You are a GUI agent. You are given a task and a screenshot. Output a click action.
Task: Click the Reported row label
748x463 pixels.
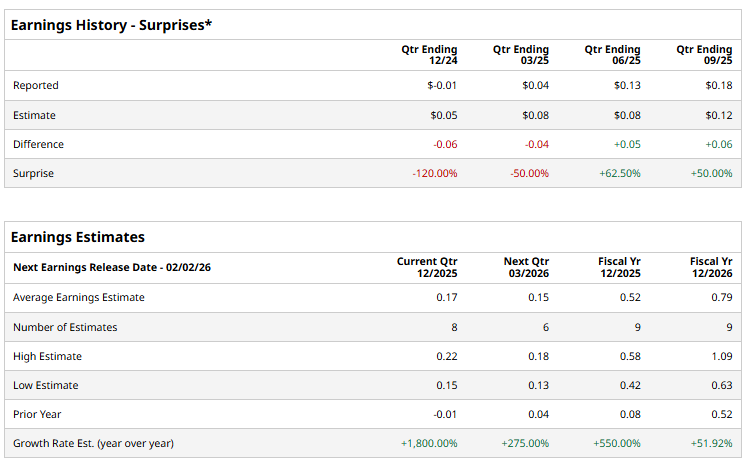(36, 86)
